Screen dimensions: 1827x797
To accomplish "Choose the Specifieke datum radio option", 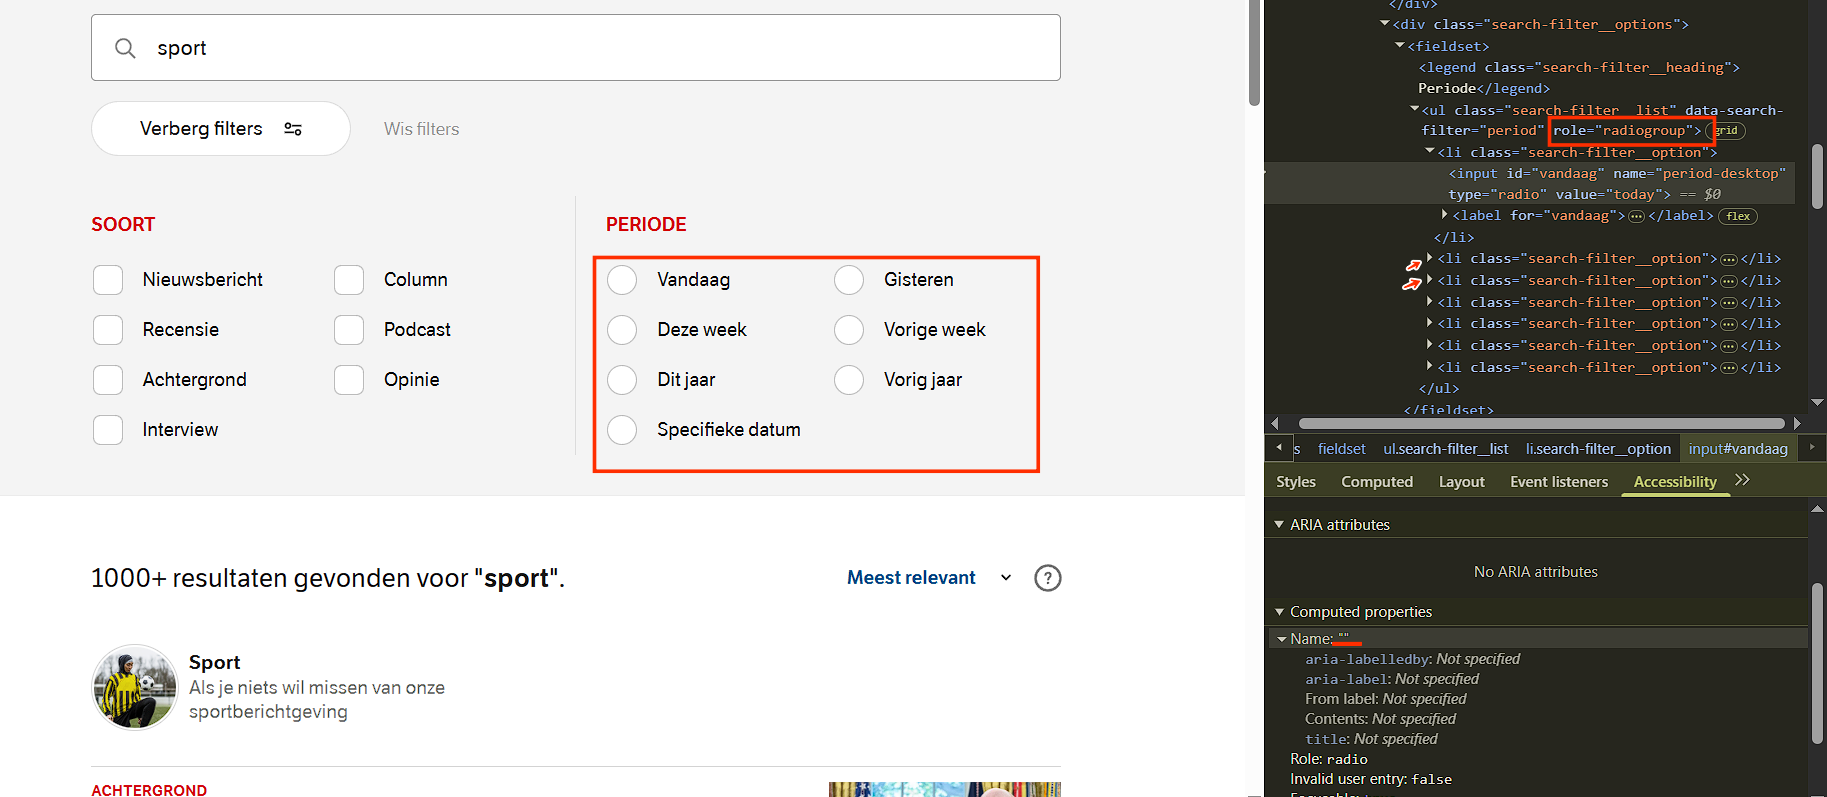I will (x=622, y=430).
